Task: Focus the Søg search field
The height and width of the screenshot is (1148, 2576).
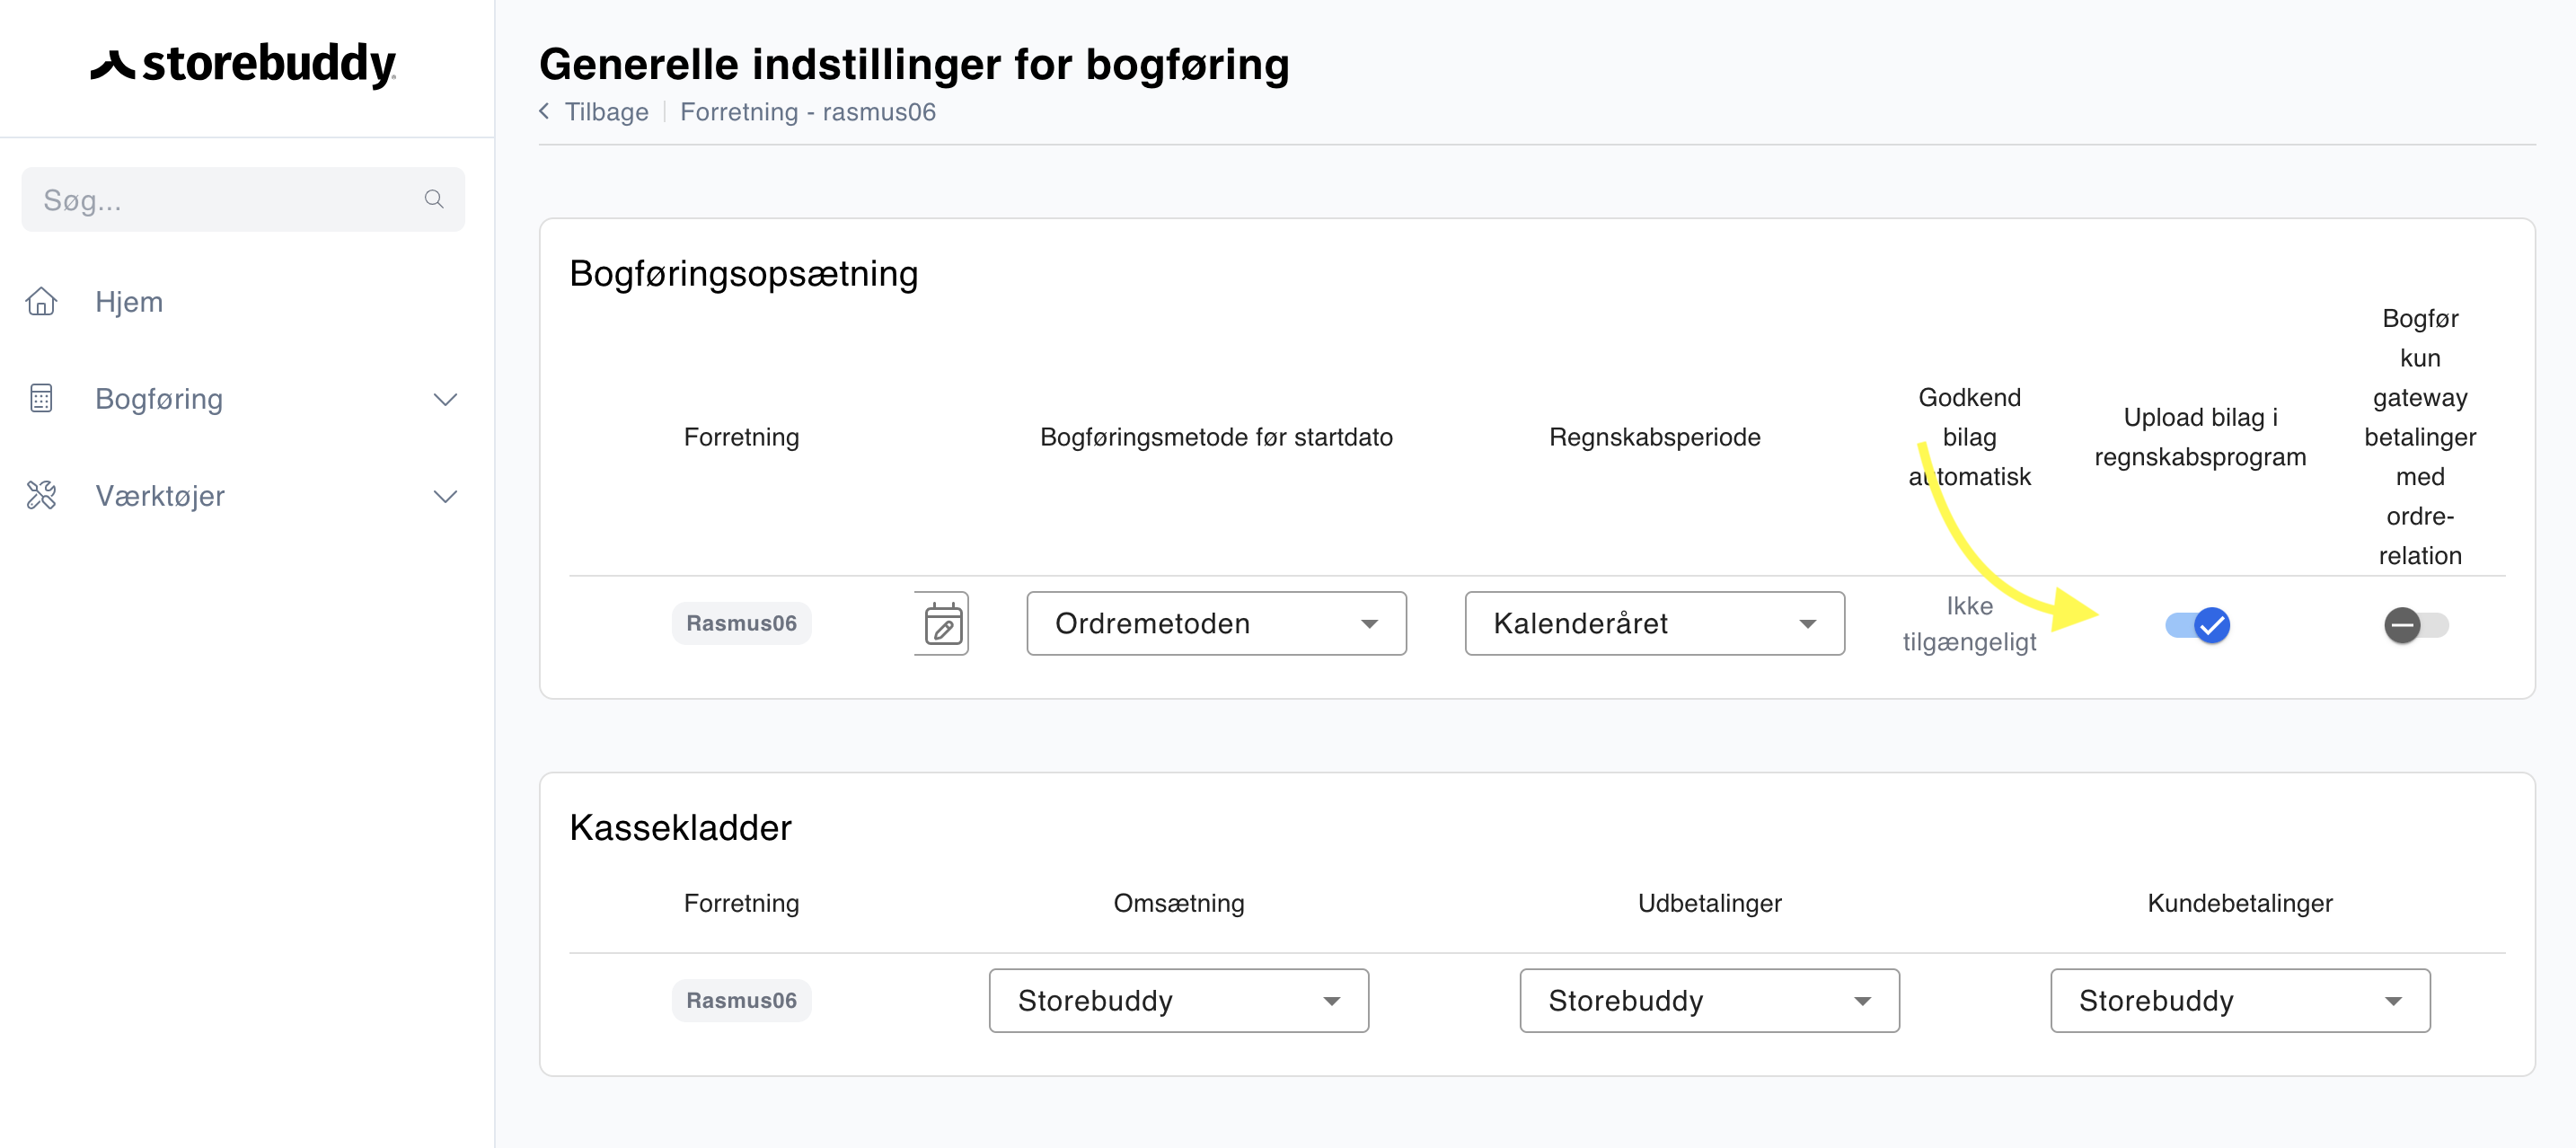Action: point(243,200)
